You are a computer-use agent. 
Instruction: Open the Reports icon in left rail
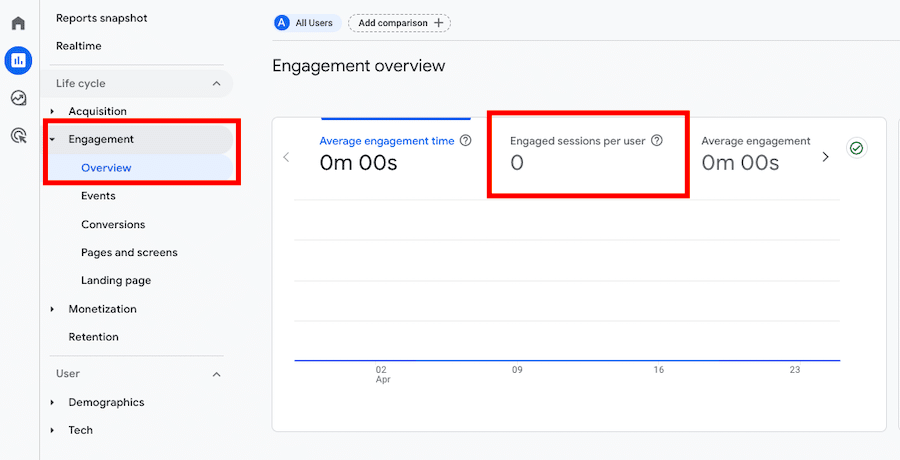[18, 60]
